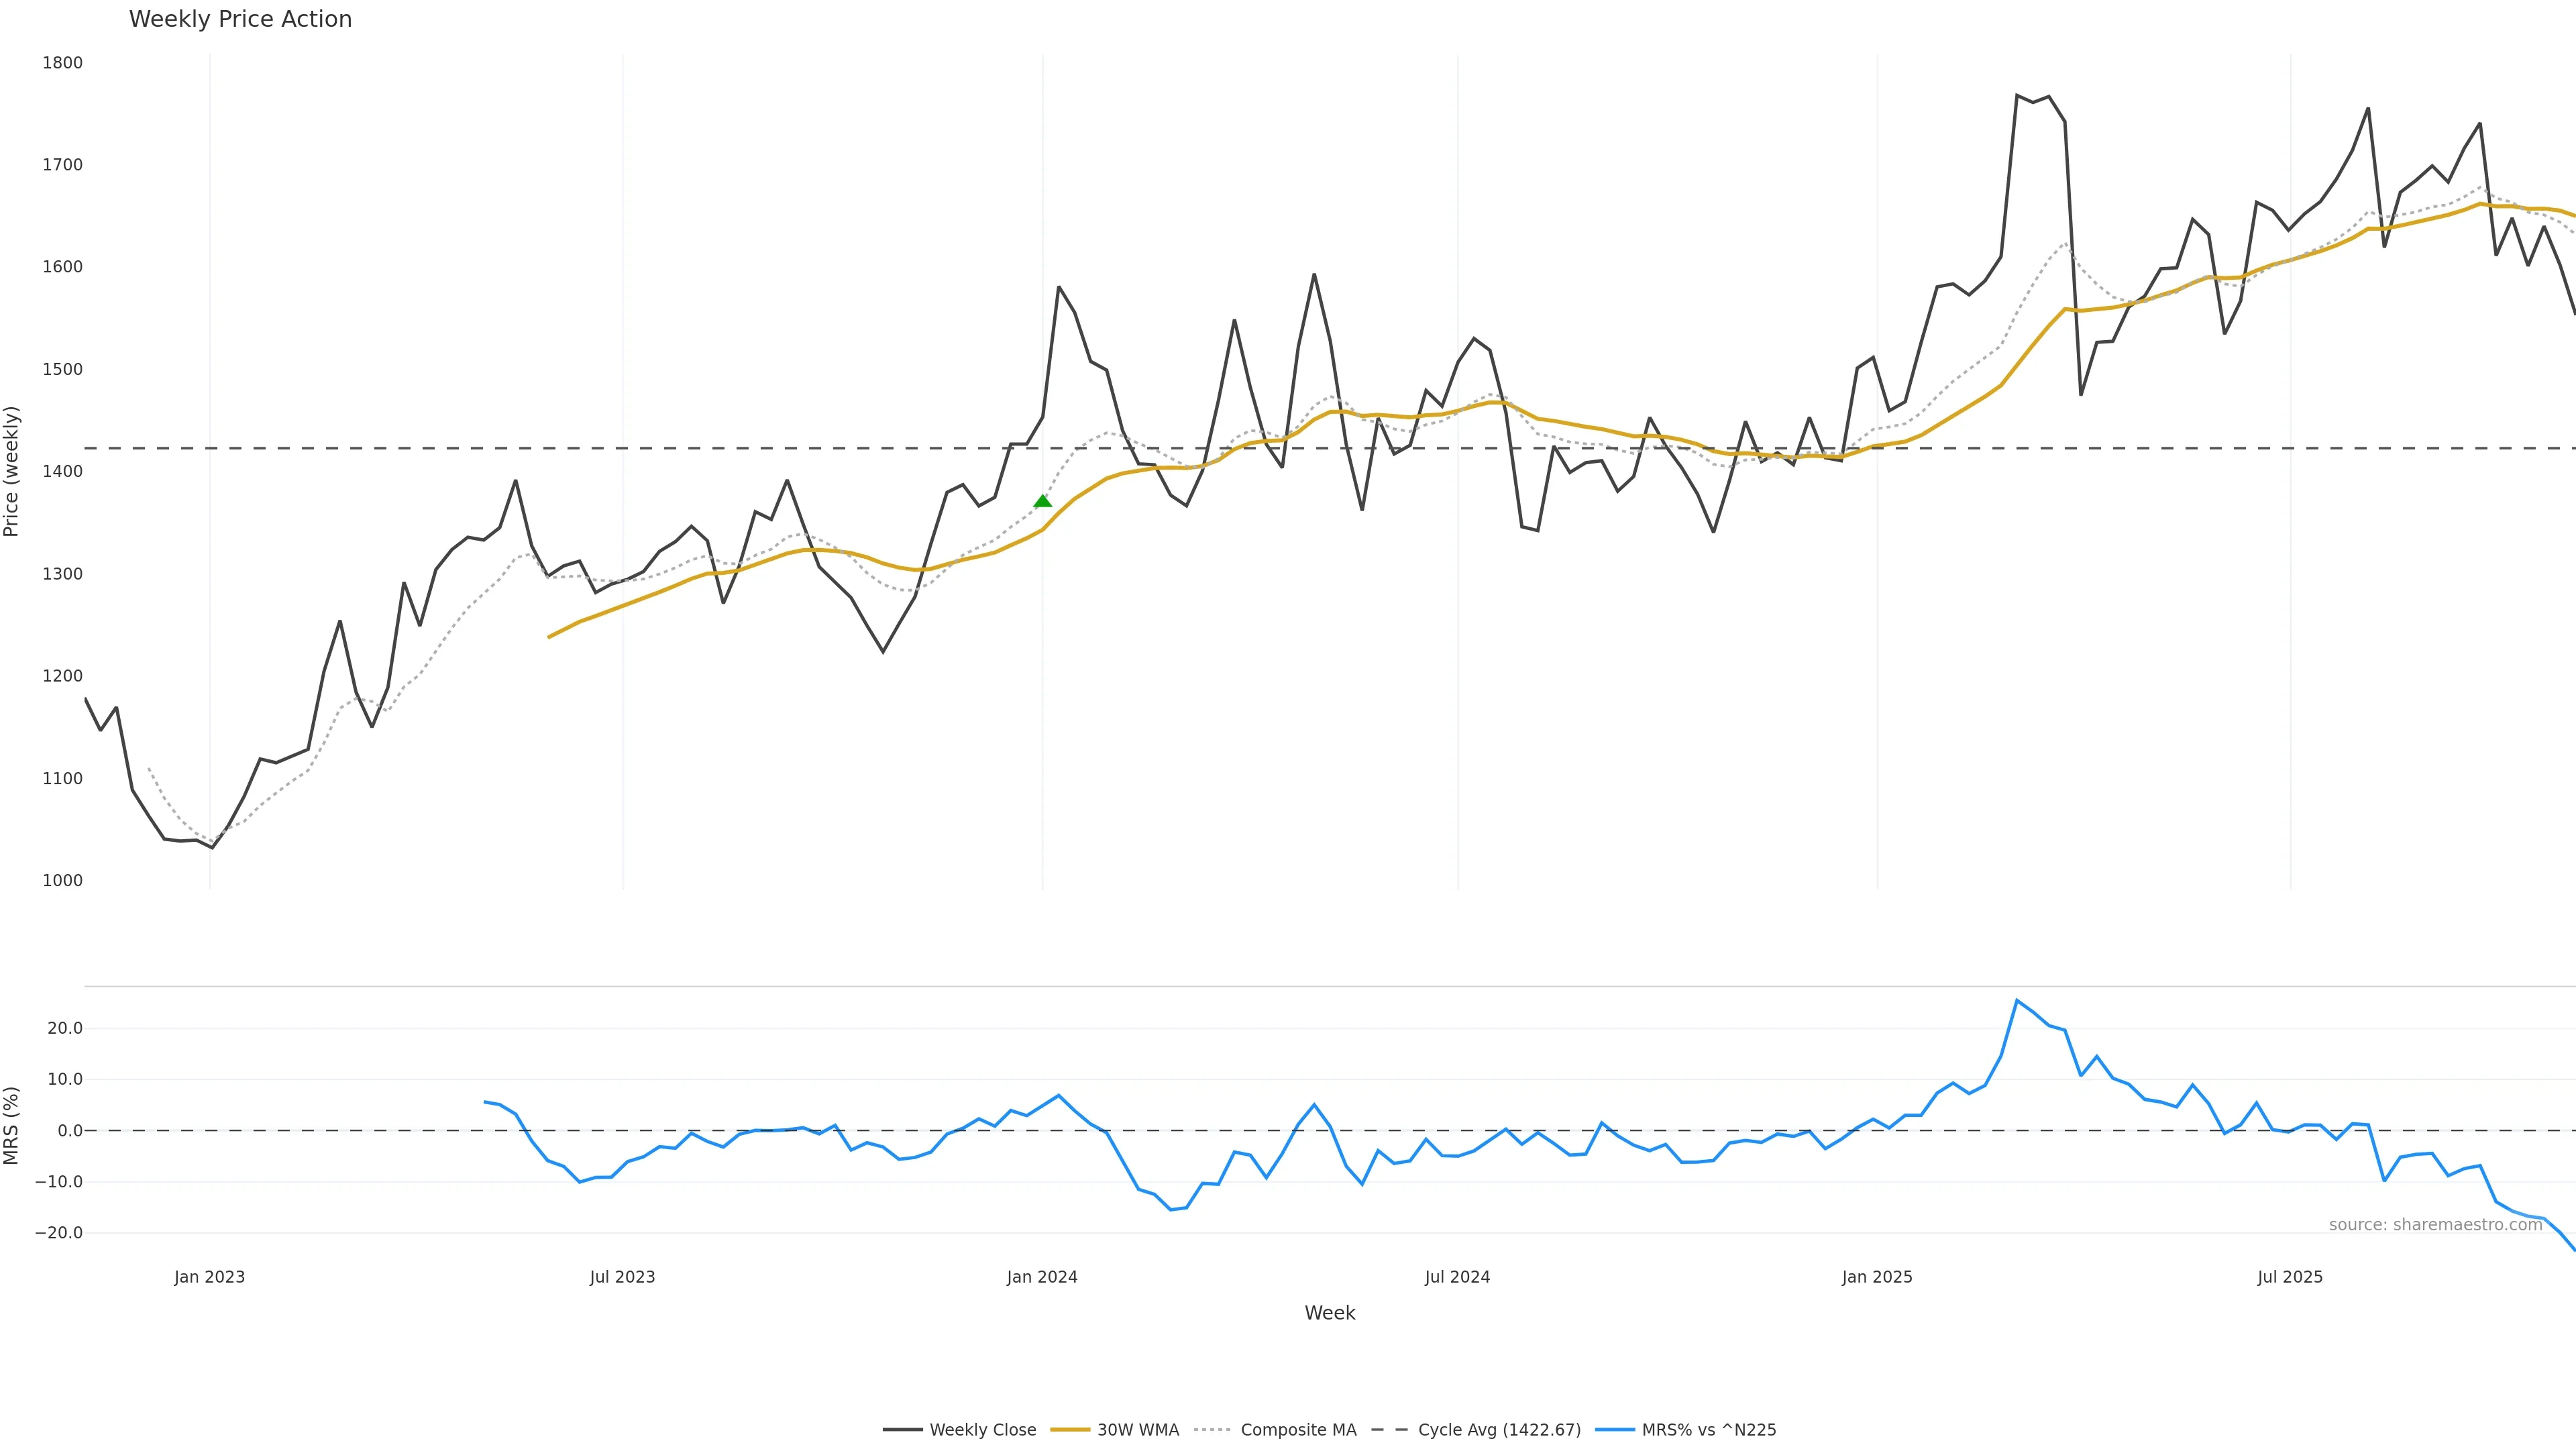2576x1449 pixels.
Task: Click the source: sharemaestro.com text
Action: [x=2435, y=1225]
